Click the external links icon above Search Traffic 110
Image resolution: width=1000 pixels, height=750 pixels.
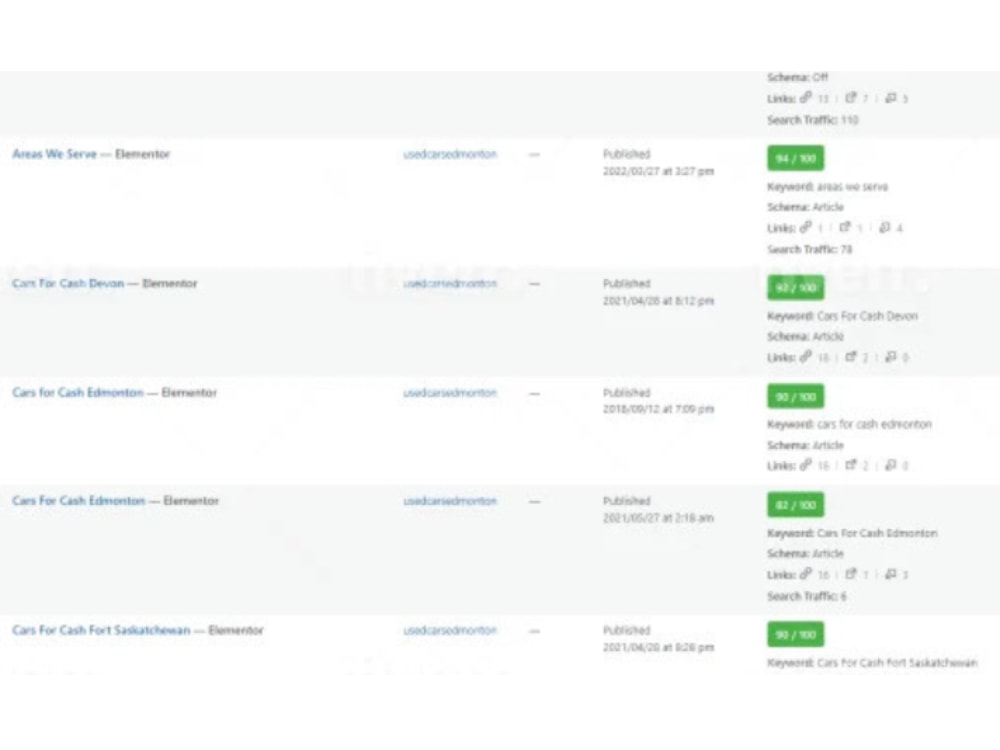pyautogui.click(x=851, y=98)
